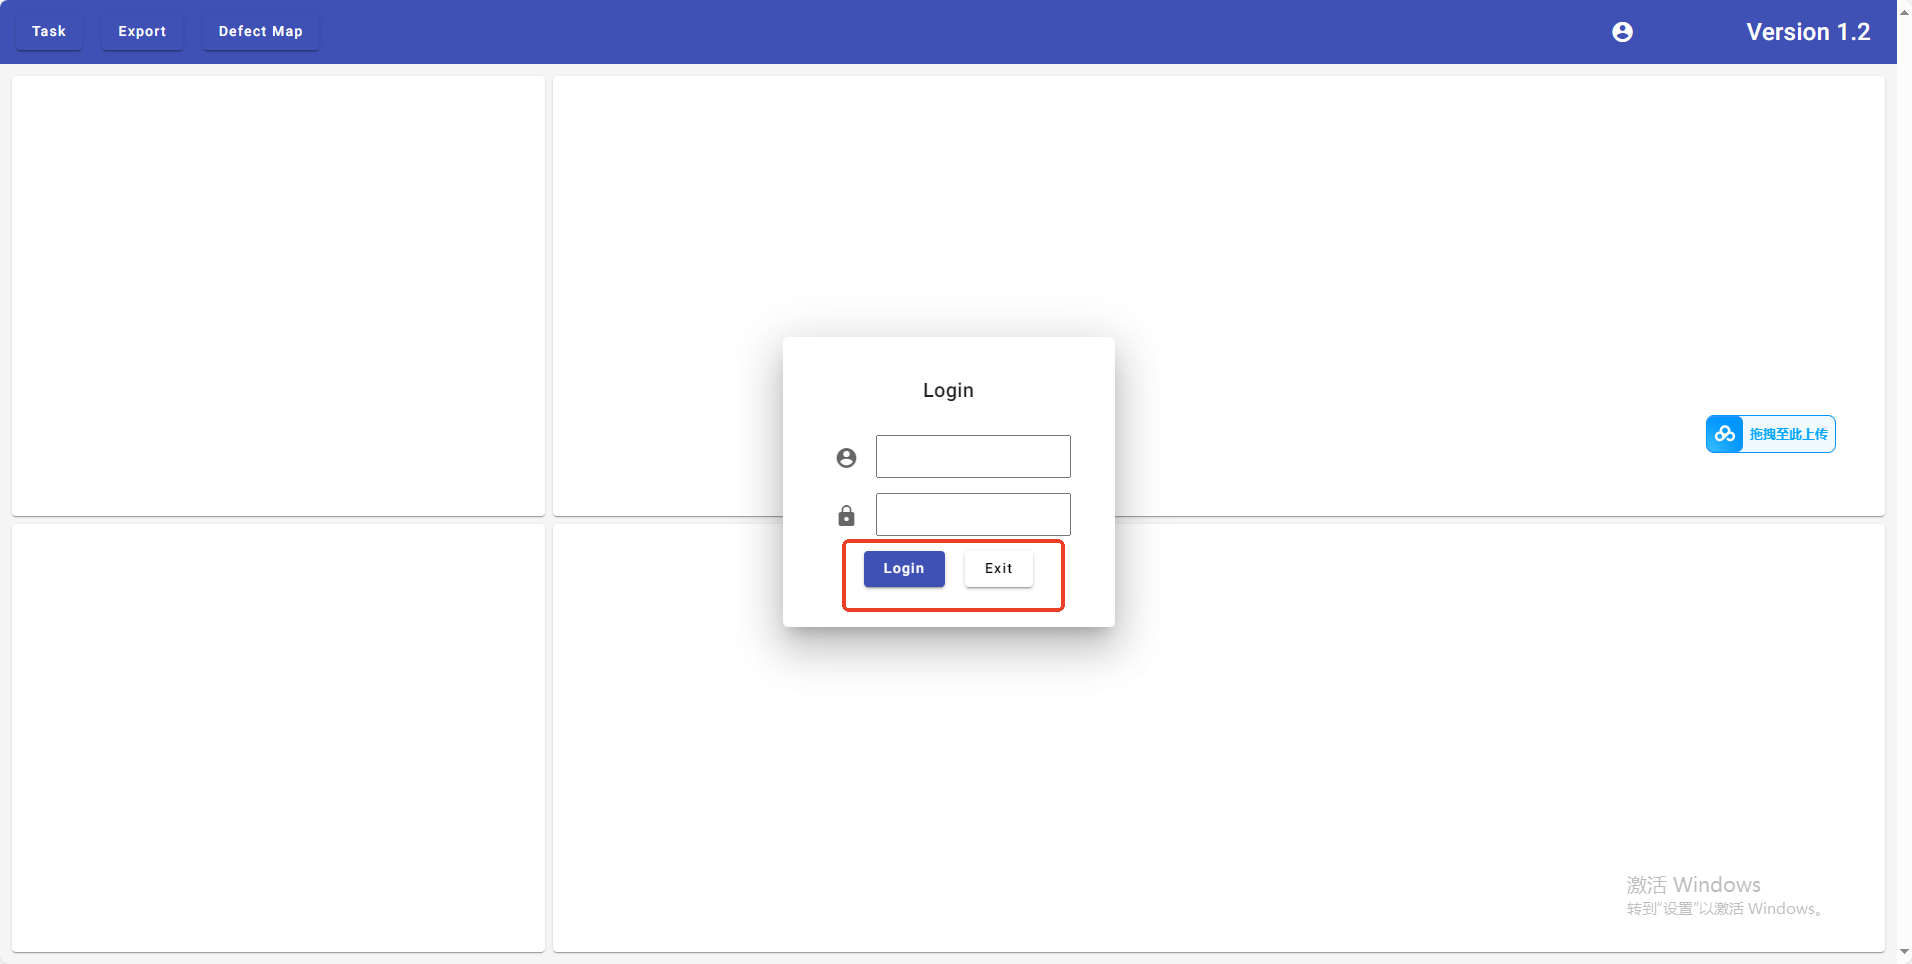Viewport: 1912px width, 964px height.
Task: Click the 激活 Windows watermark text
Action: point(1693,885)
